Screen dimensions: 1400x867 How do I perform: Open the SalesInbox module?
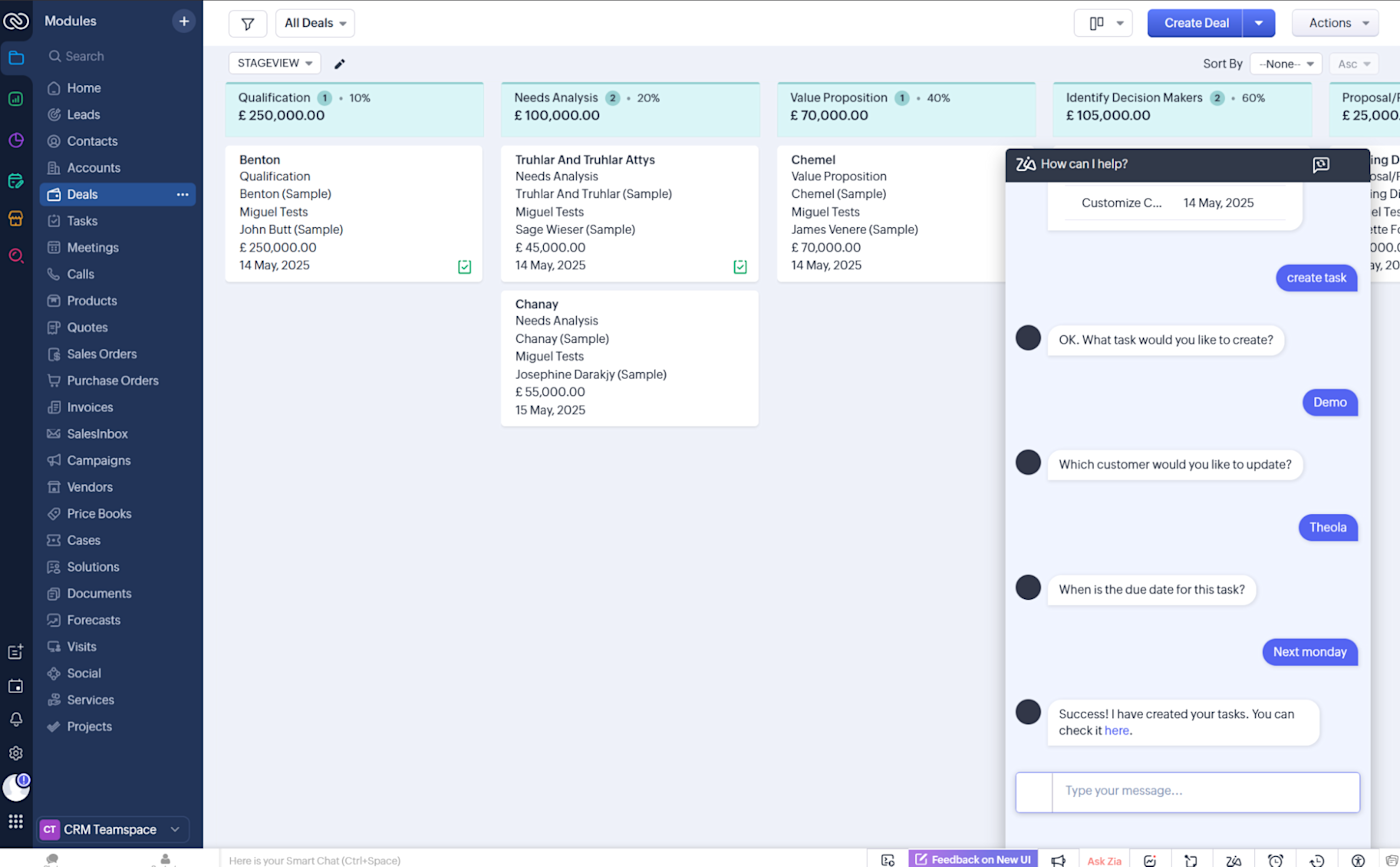[97, 434]
